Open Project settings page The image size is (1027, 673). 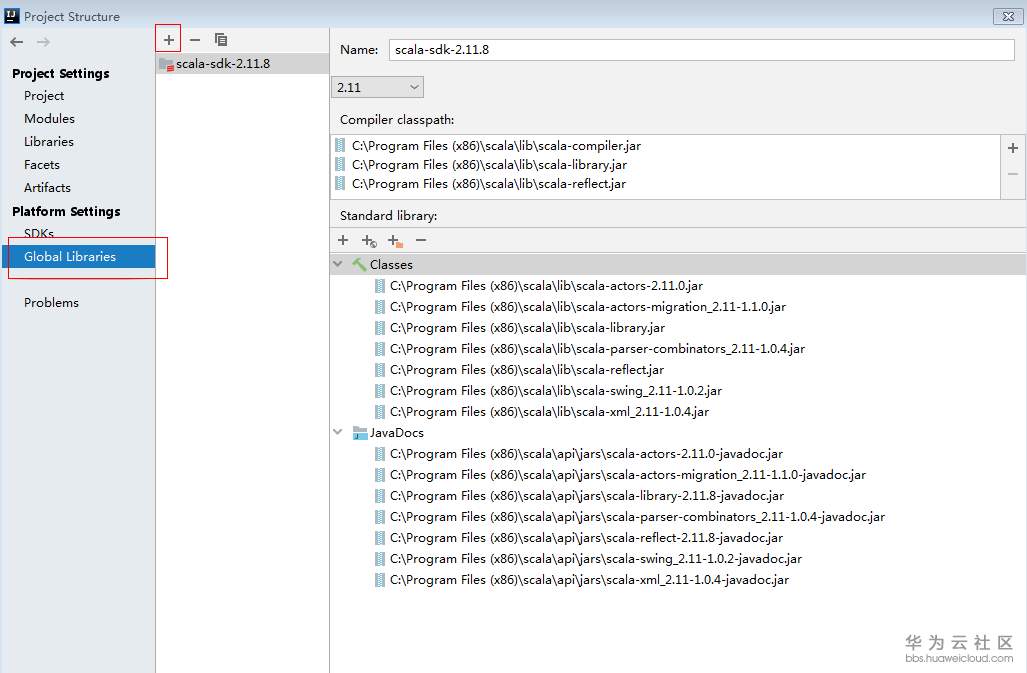44,96
